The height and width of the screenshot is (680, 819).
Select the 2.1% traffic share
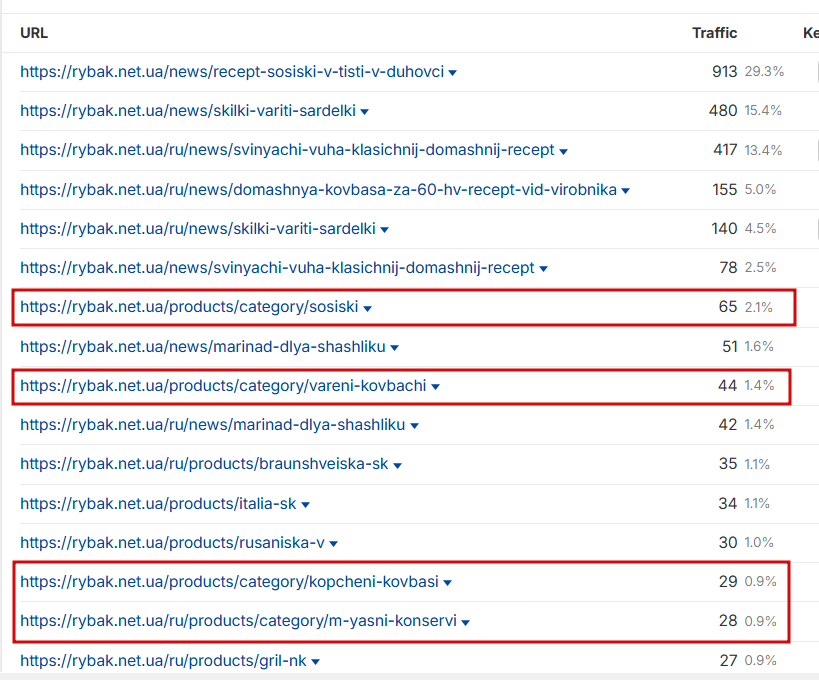click(758, 307)
